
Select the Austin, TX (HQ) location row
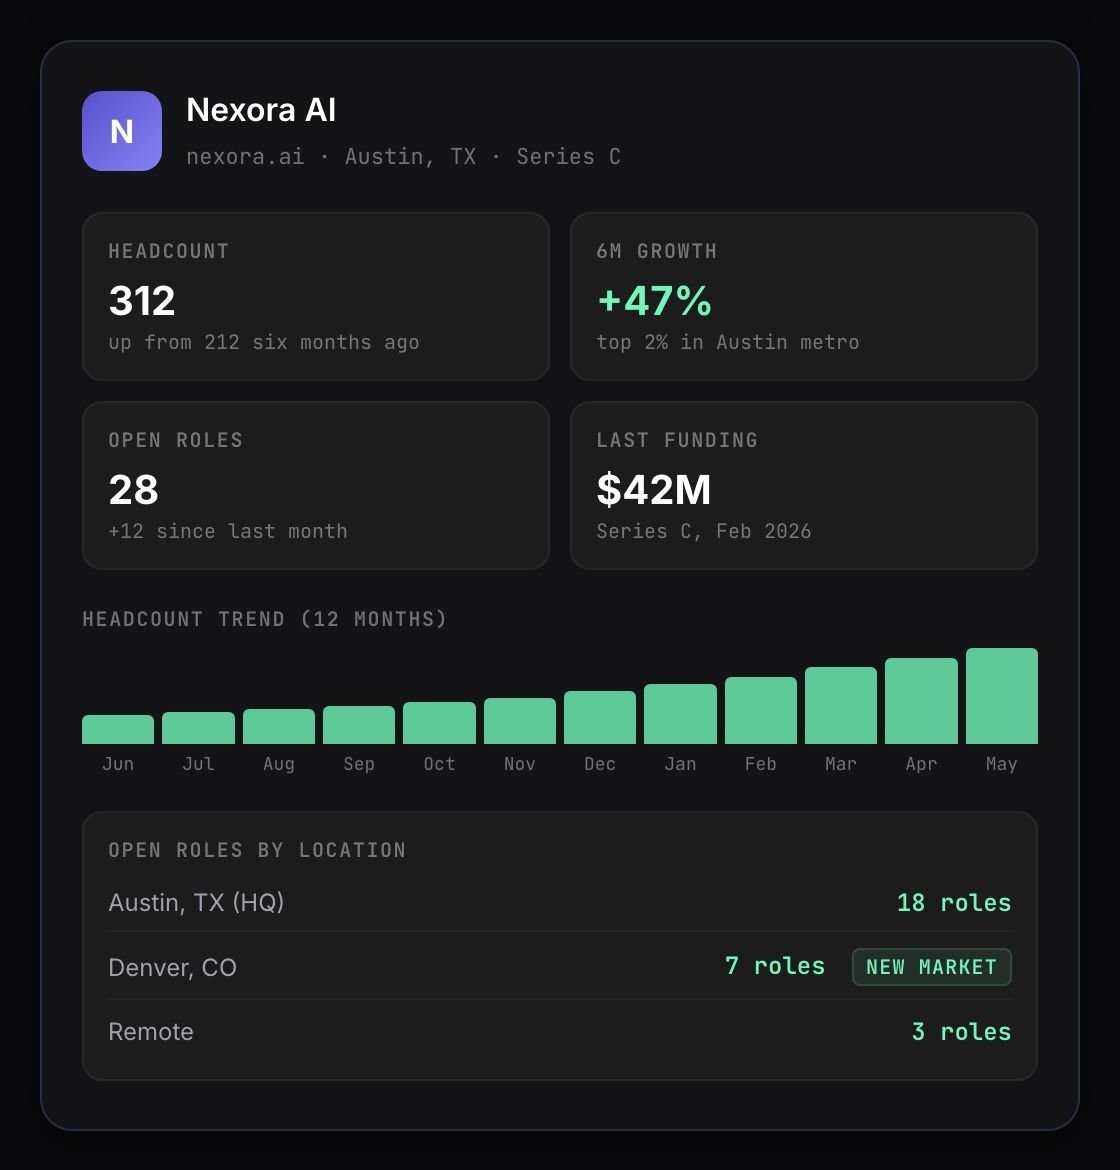560,903
